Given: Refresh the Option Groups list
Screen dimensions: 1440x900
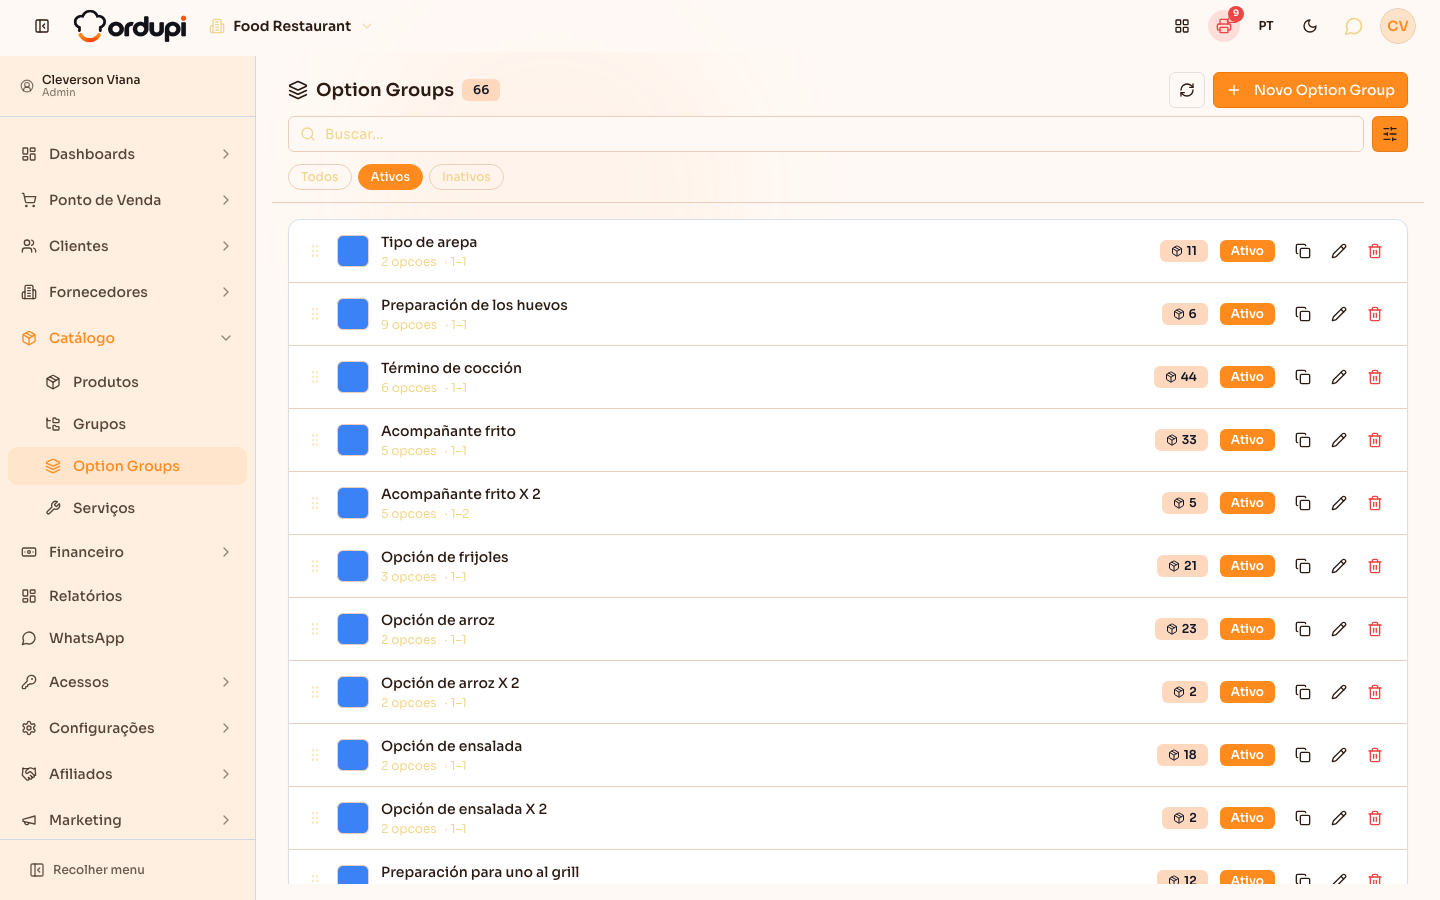Looking at the screenshot, I should tap(1187, 90).
